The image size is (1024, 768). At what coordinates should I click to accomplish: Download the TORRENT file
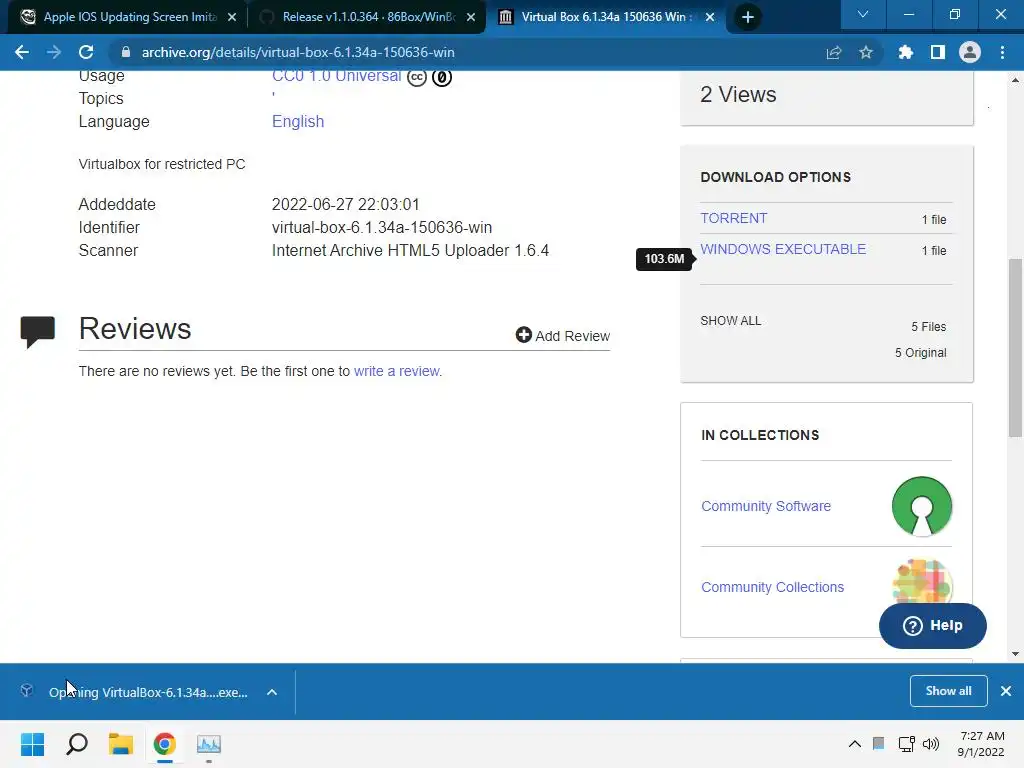733,218
